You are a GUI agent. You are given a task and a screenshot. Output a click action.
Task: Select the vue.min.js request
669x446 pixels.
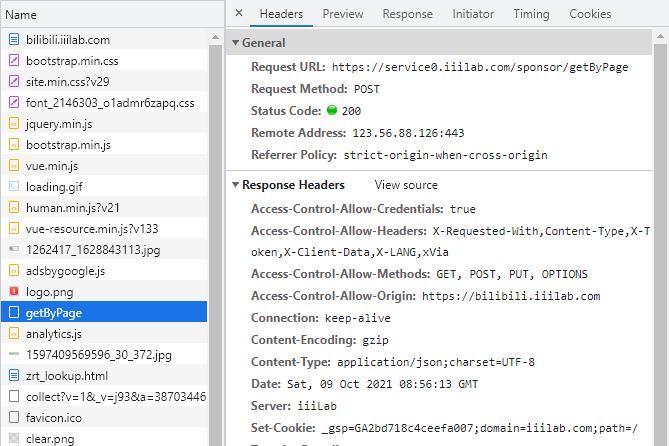(x=104, y=166)
